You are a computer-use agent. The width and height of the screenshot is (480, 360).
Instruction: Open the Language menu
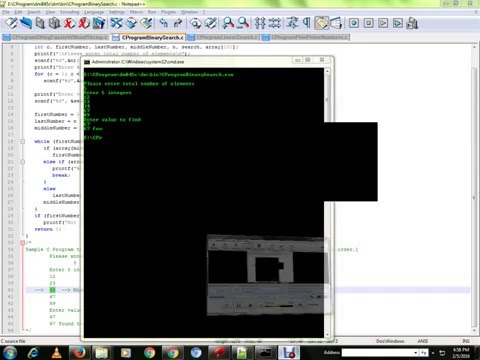[94, 12]
